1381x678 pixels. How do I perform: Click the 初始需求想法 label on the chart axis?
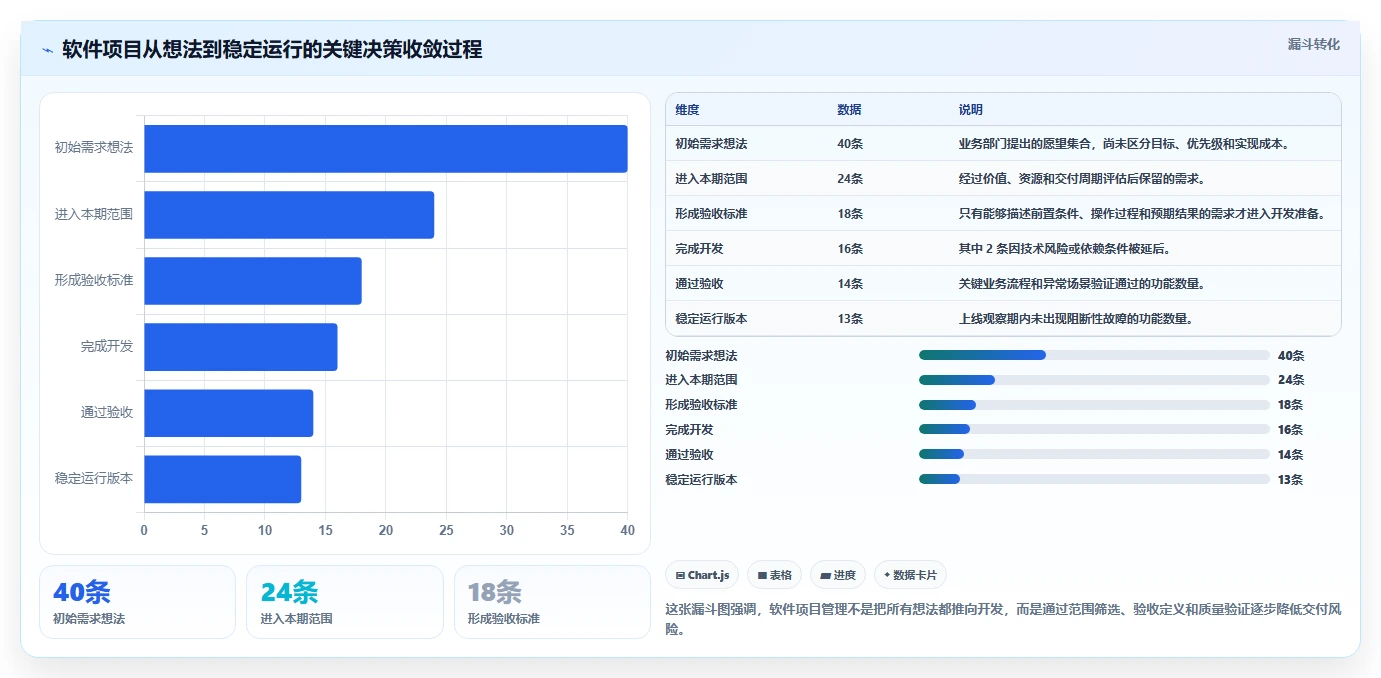(x=94, y=148)
